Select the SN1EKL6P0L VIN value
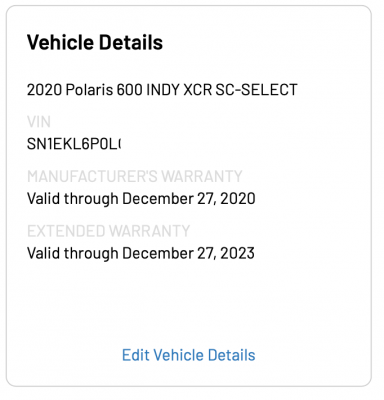Viewport: 384px width, 400px height. point(74,144)
